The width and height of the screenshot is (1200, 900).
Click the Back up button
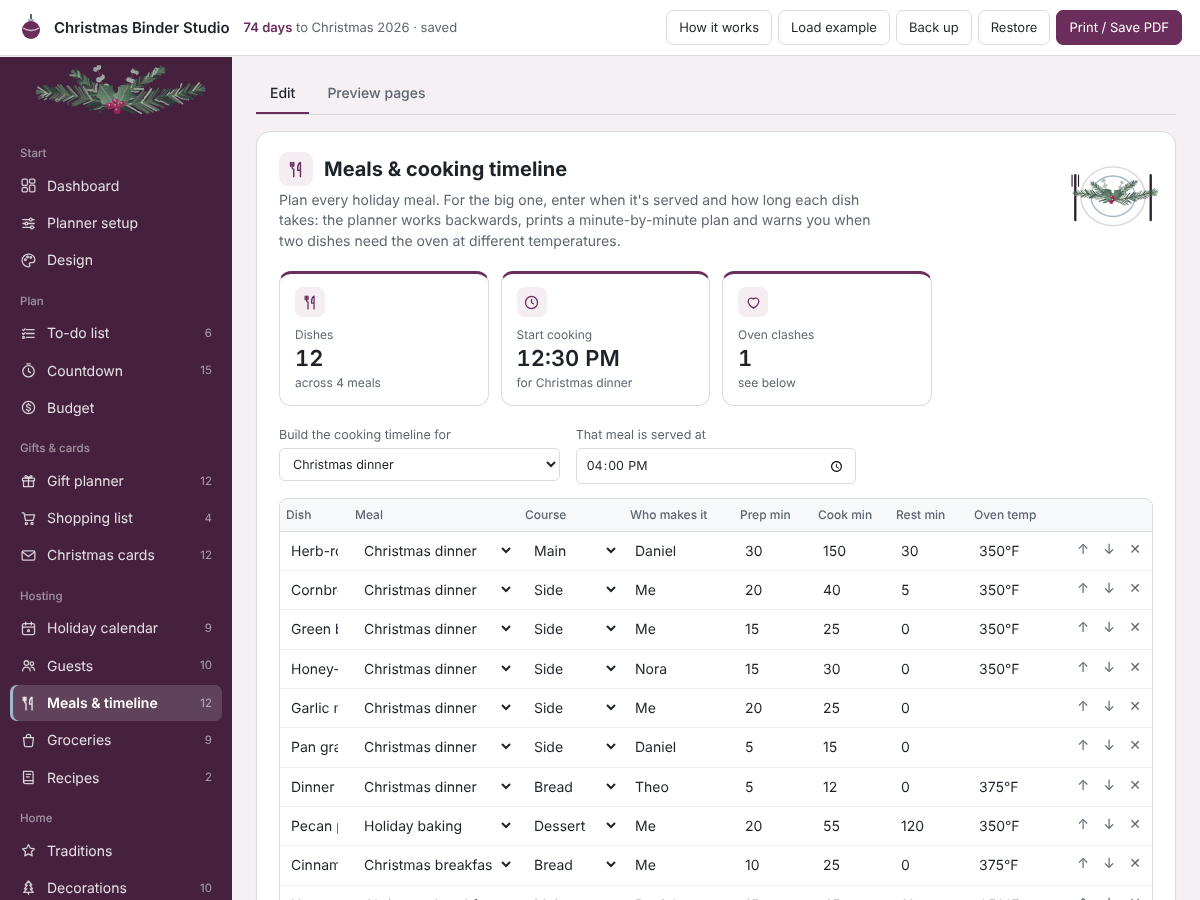pos(934,28)
